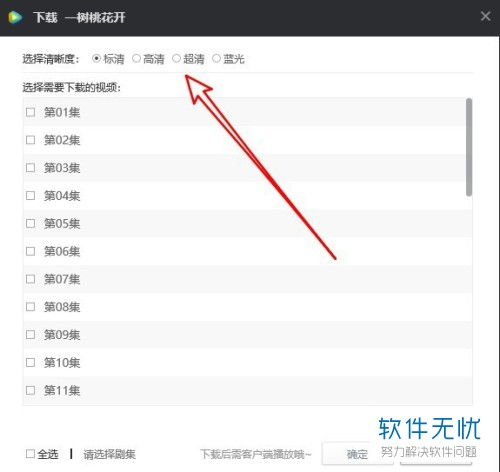Click the 第01集 episode label text
Image resolution: width=500 pixels, height=472 pixels.
pyautogui.click(x=62, y=112)
